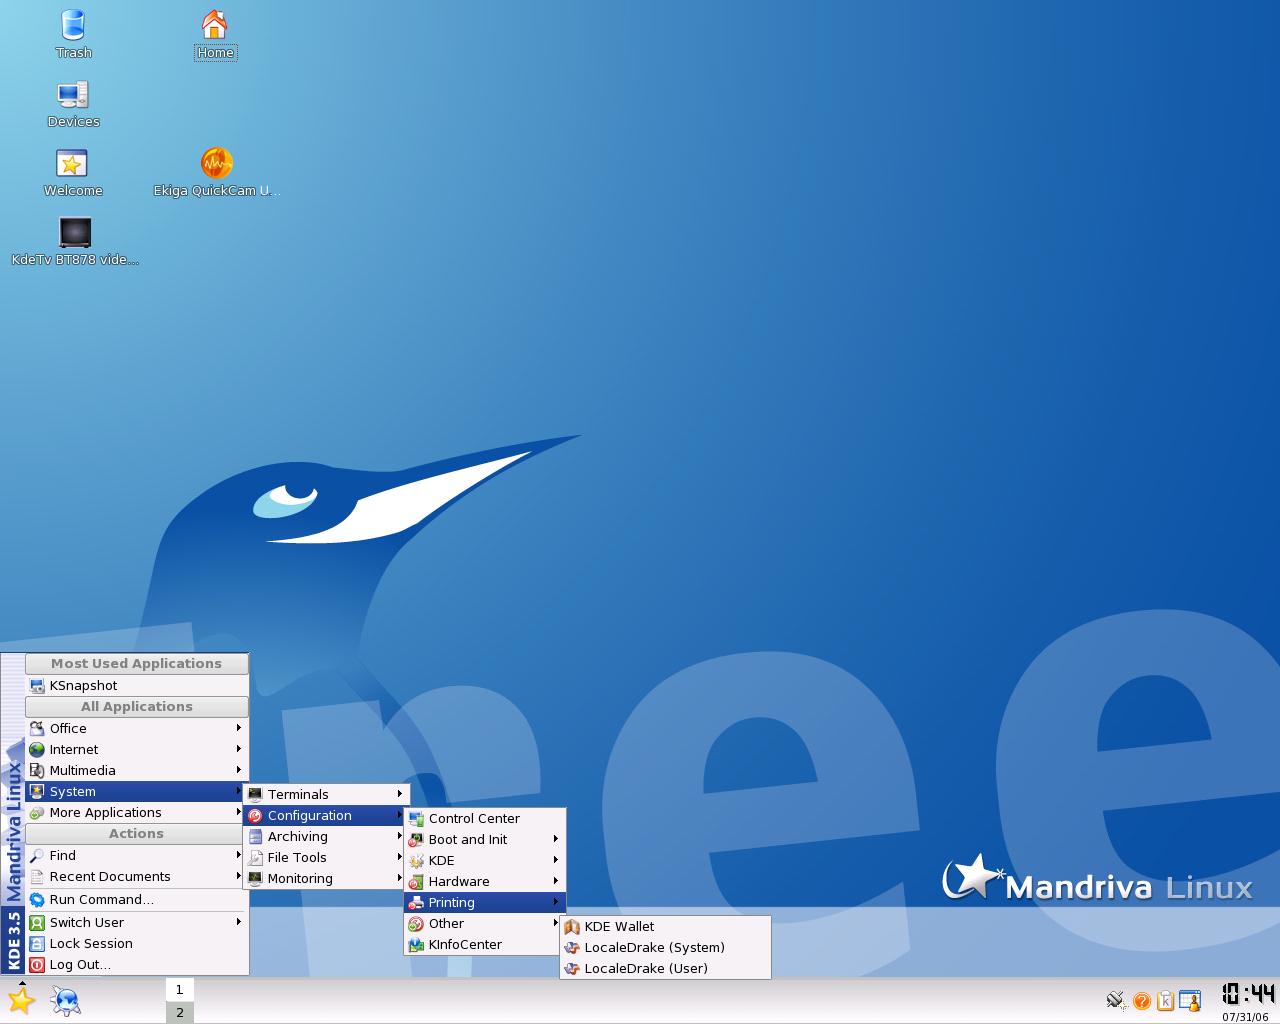This screenshot has height=1024, width=1280.
Task: Expand the Hardware configuration submenu
Action: tap(485, 881)
